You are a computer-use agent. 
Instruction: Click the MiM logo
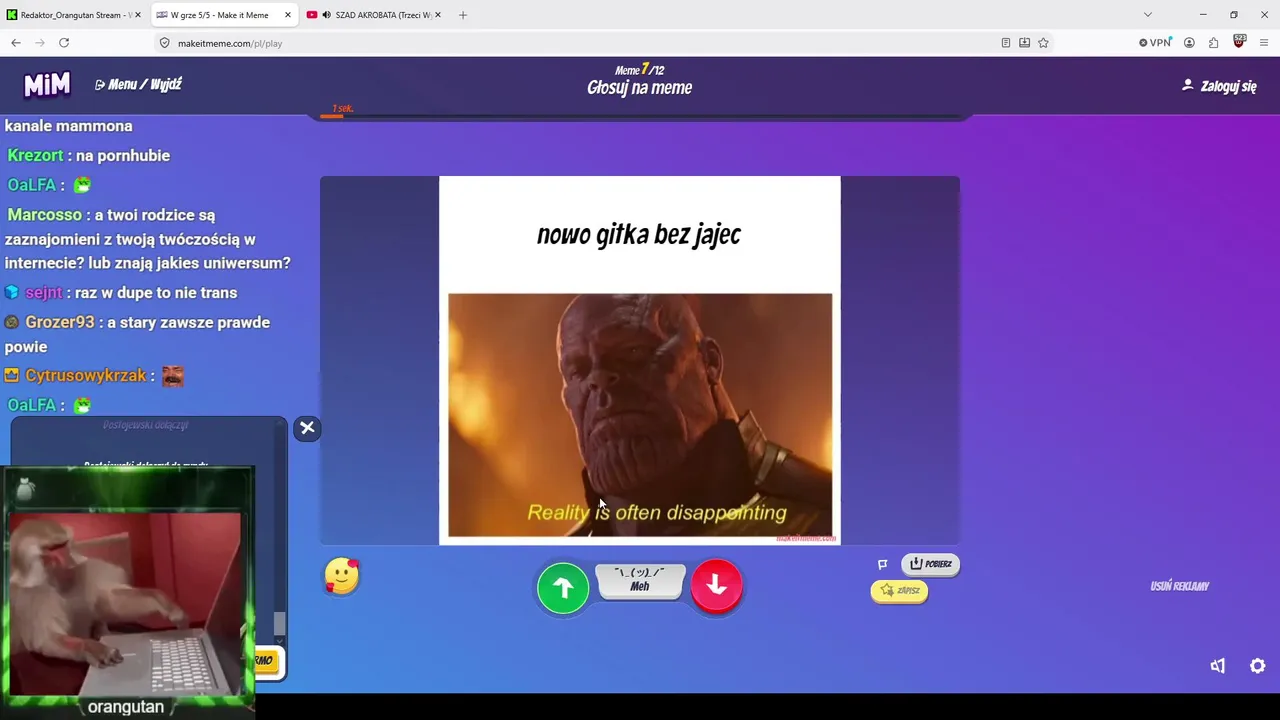coord(47,85)
